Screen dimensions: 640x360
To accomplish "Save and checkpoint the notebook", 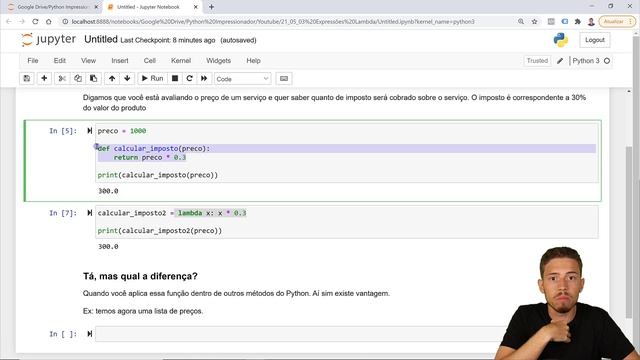I will tap(27, 78).
